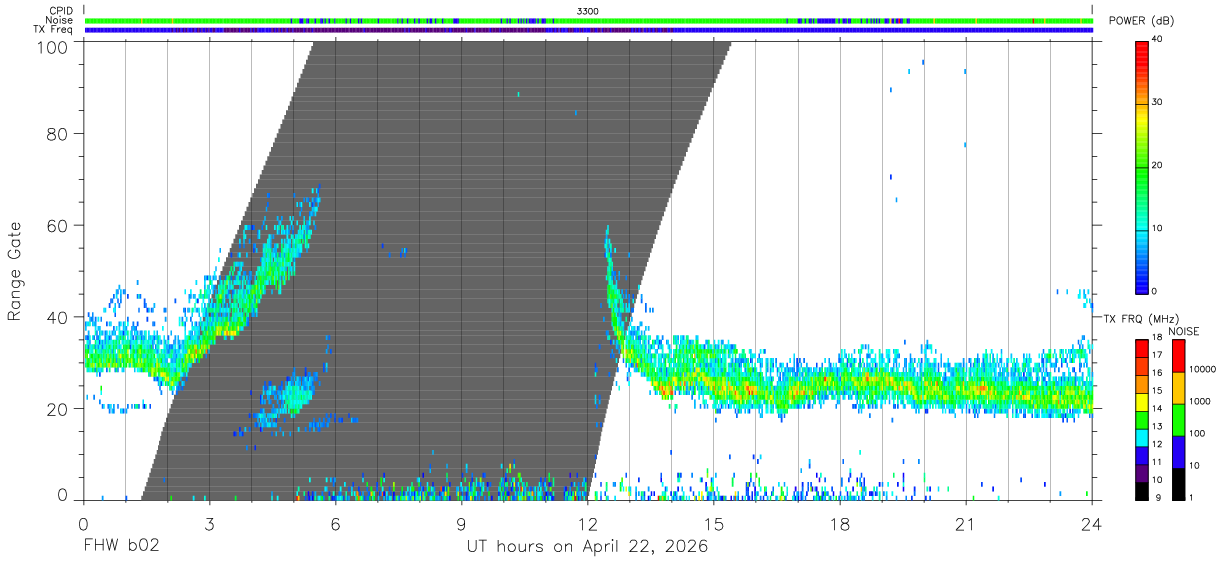
Task: Click the black swatch of the TX FRQ color bar
Action: 1142,491
